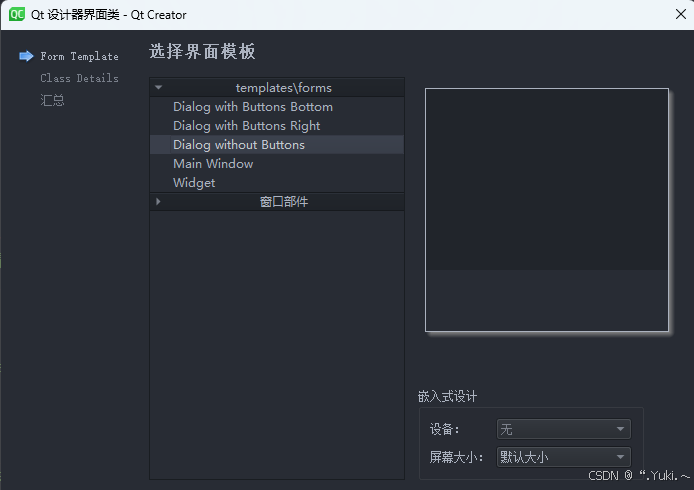This screenshot has width=694, height=490.
Task: Click the templates\forms header
Action: coord(277,88)
